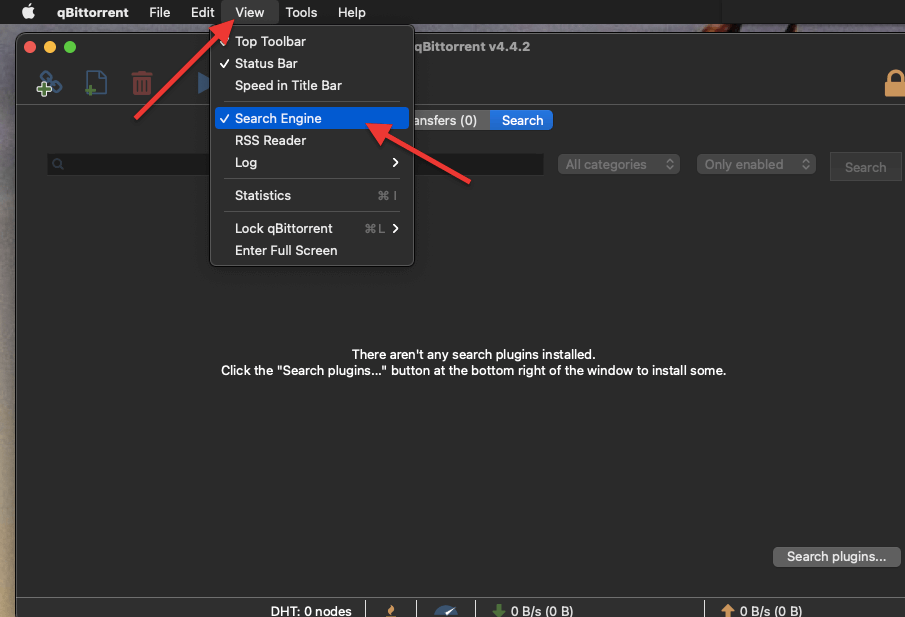
Task: Click the magnifier icon in search field
Action: point(58,164)
